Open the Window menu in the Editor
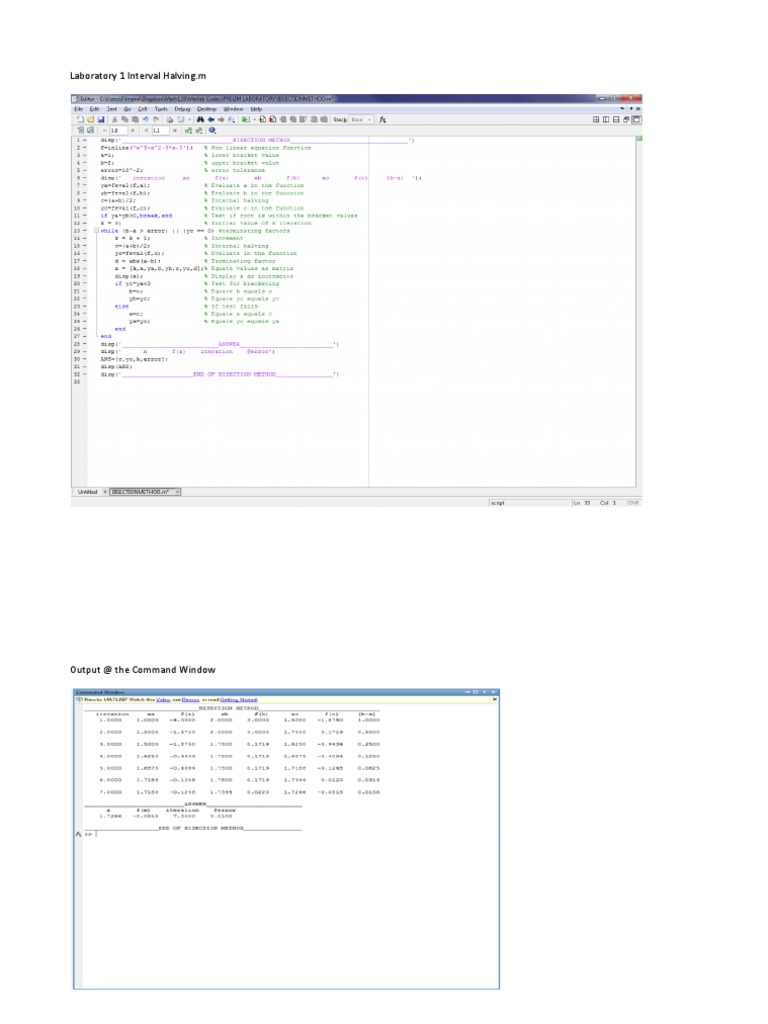The height and width of the screenshot is (1024, 768). [x=233, y=109]
